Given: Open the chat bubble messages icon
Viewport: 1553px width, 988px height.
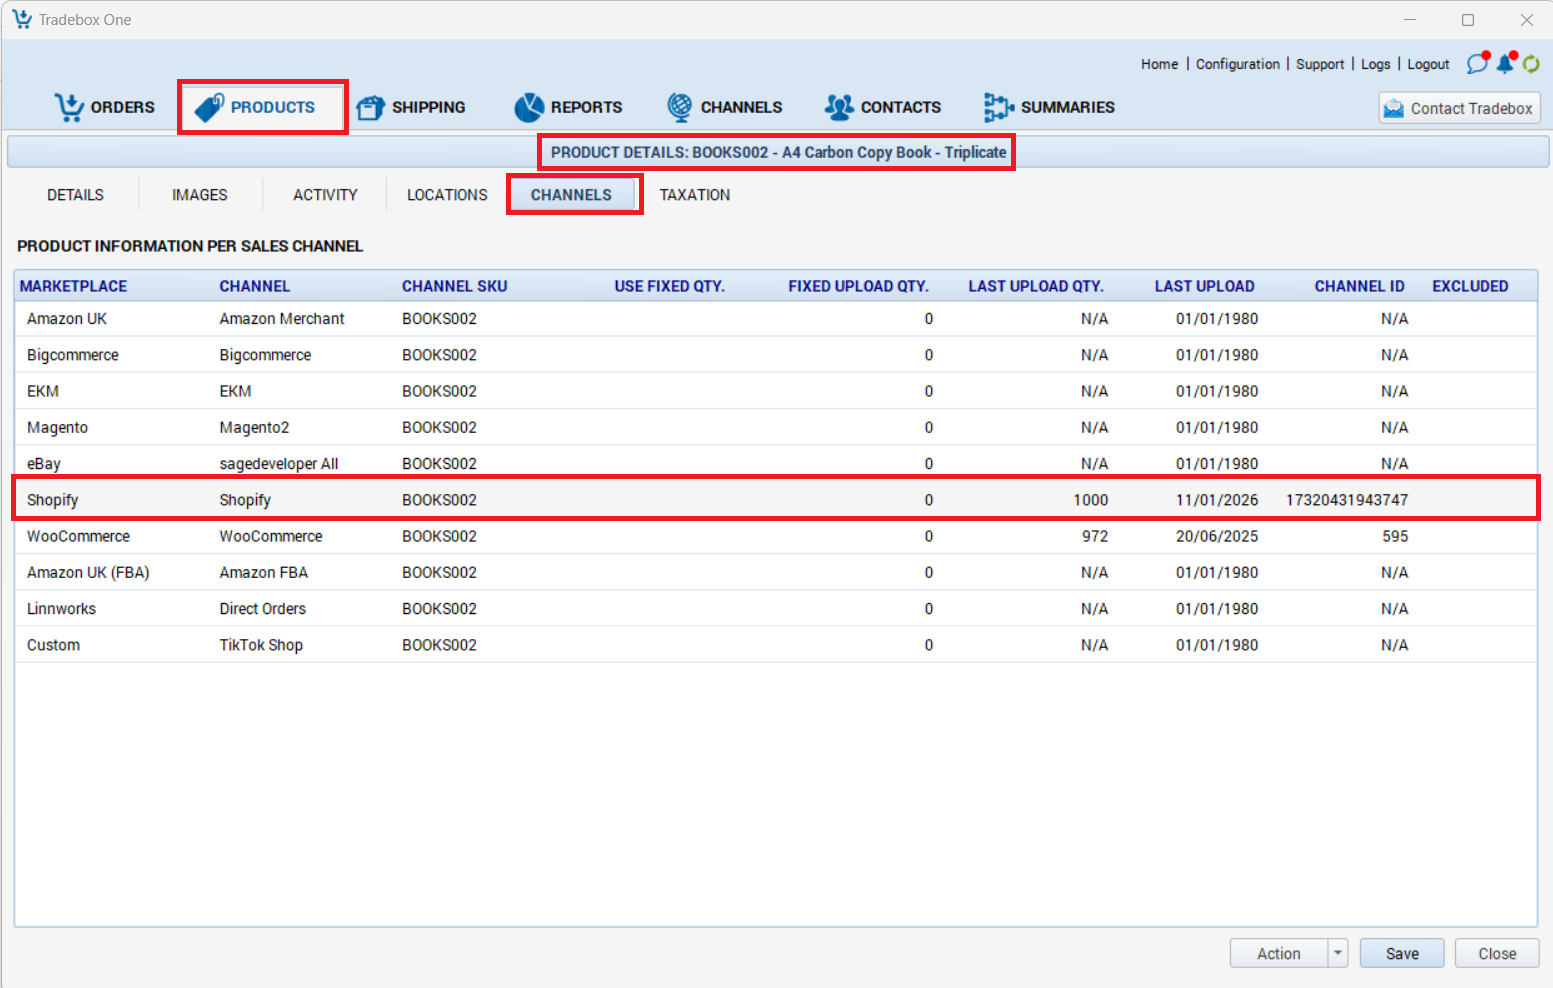Looking at the screenshot, I should pos(1477,64).
